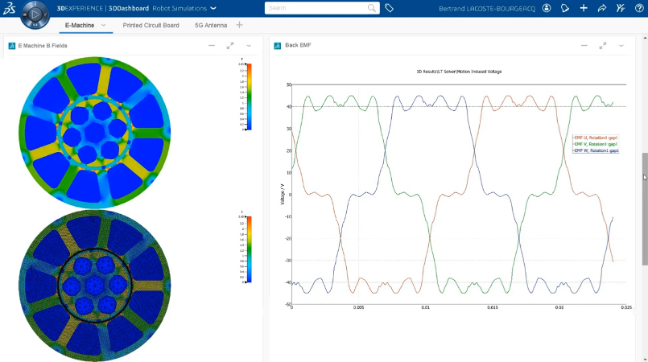Click EMF W legend entry
Image resolution: width=648 pixels, height=362 pixels.
(x=596, y=151)
